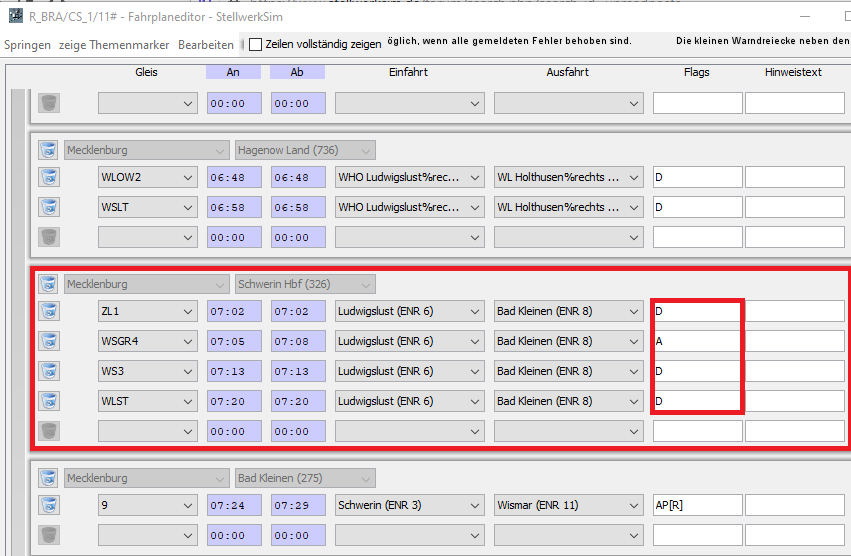The image size is (851, 556).
Task: Minimize the Fahrplaneditor window
Action: tap(805, 16)
